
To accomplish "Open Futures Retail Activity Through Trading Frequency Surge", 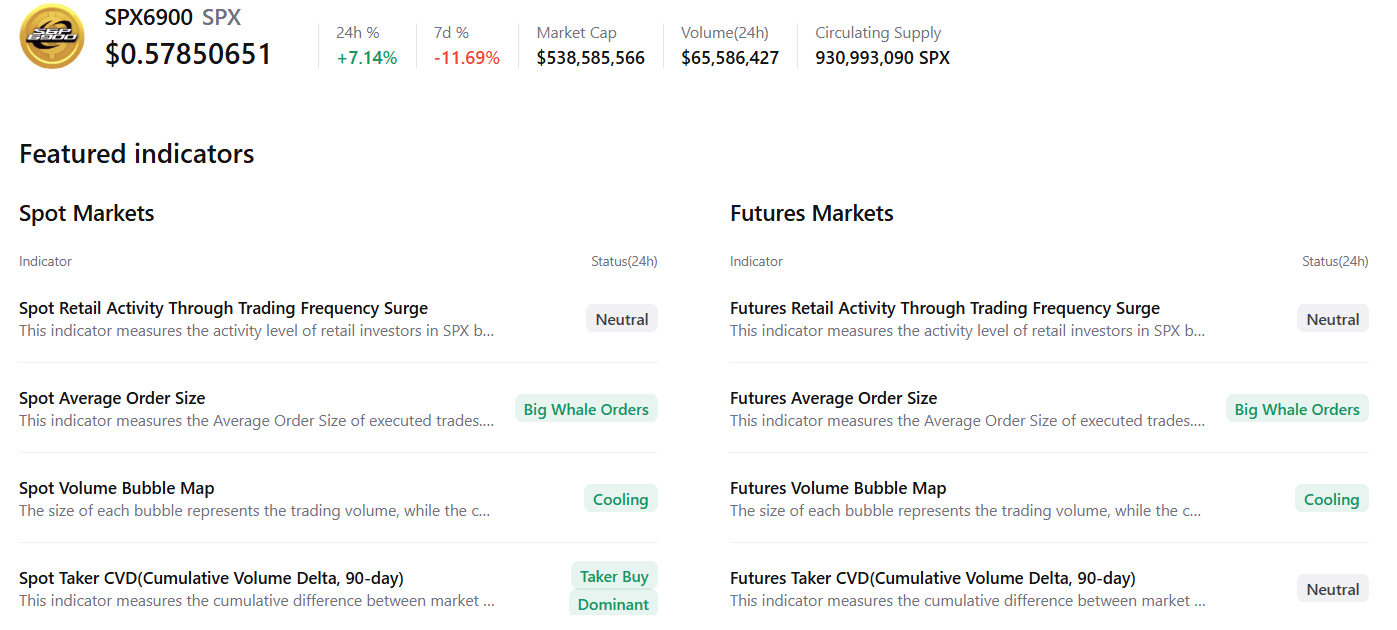I will coord(944,308).
